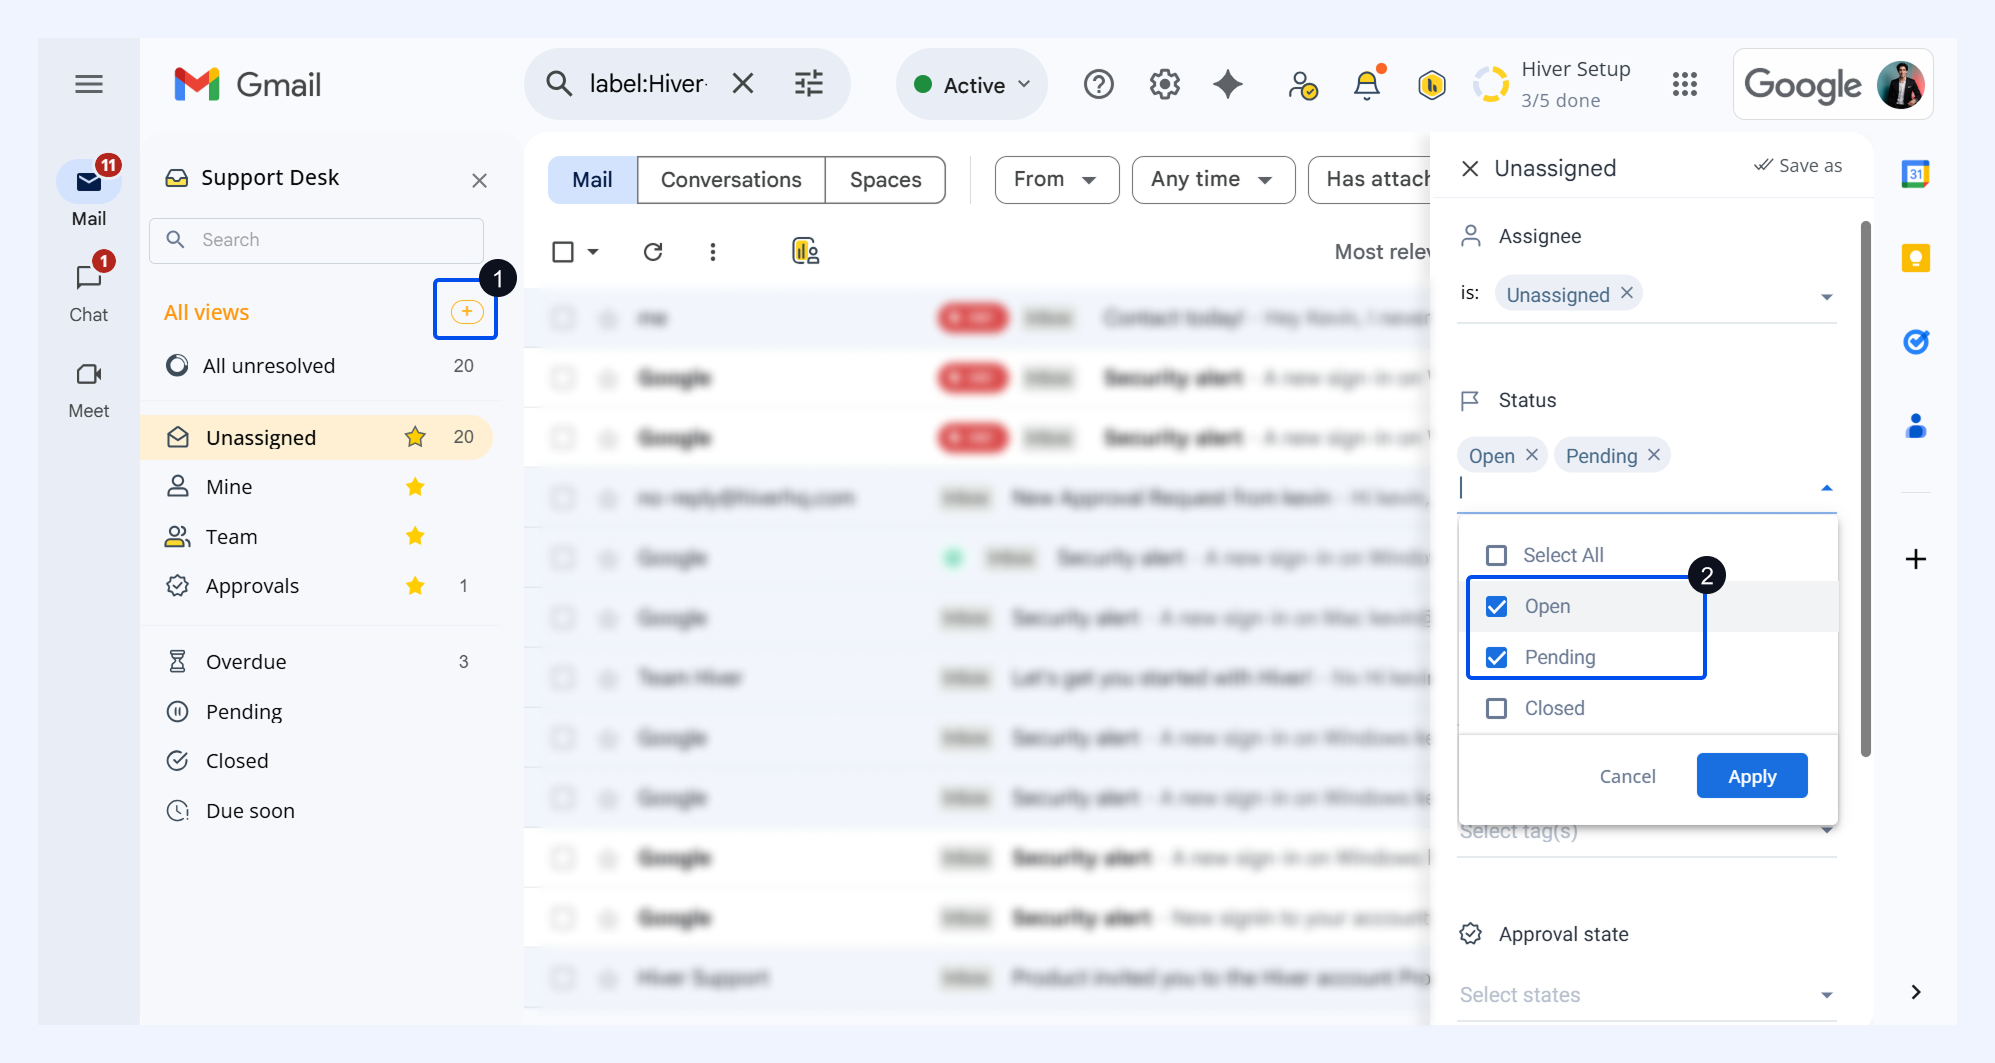Open the Hiver user availability icon
Screen dimensions: 1995x1063
tap(1302, 86)
